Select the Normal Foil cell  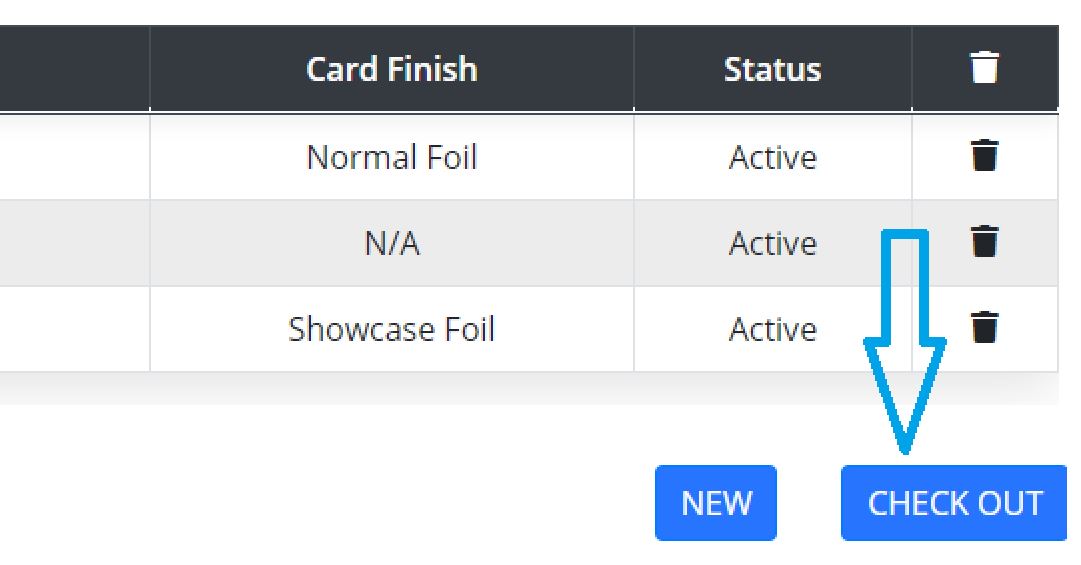pos(392,157)
